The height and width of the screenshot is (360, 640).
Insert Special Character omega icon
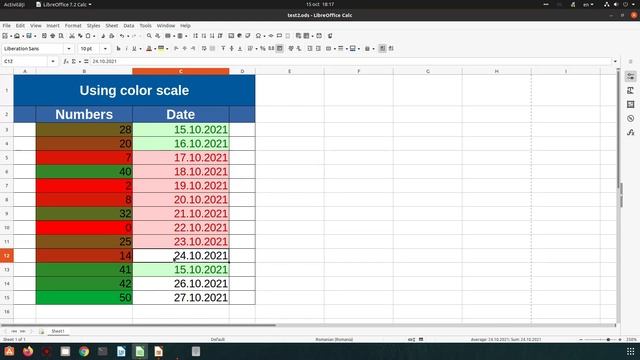click(258, 36)
